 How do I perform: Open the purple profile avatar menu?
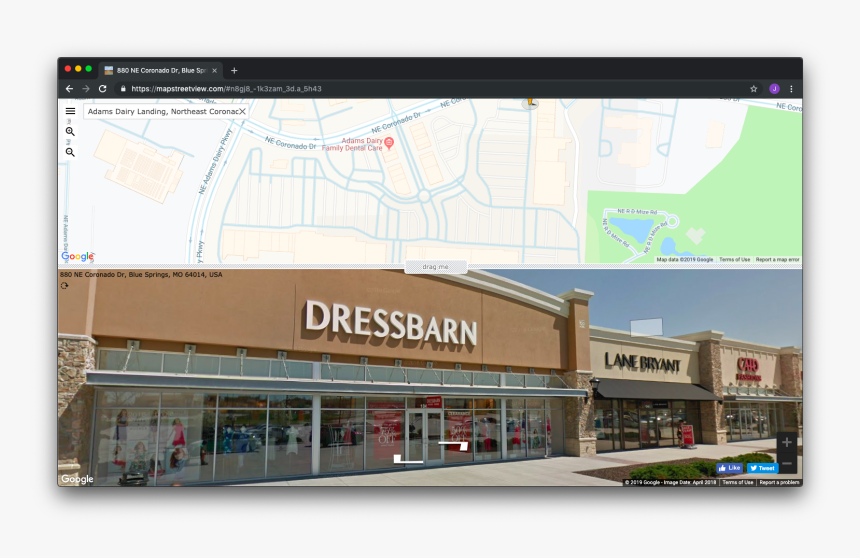[774, 88]
